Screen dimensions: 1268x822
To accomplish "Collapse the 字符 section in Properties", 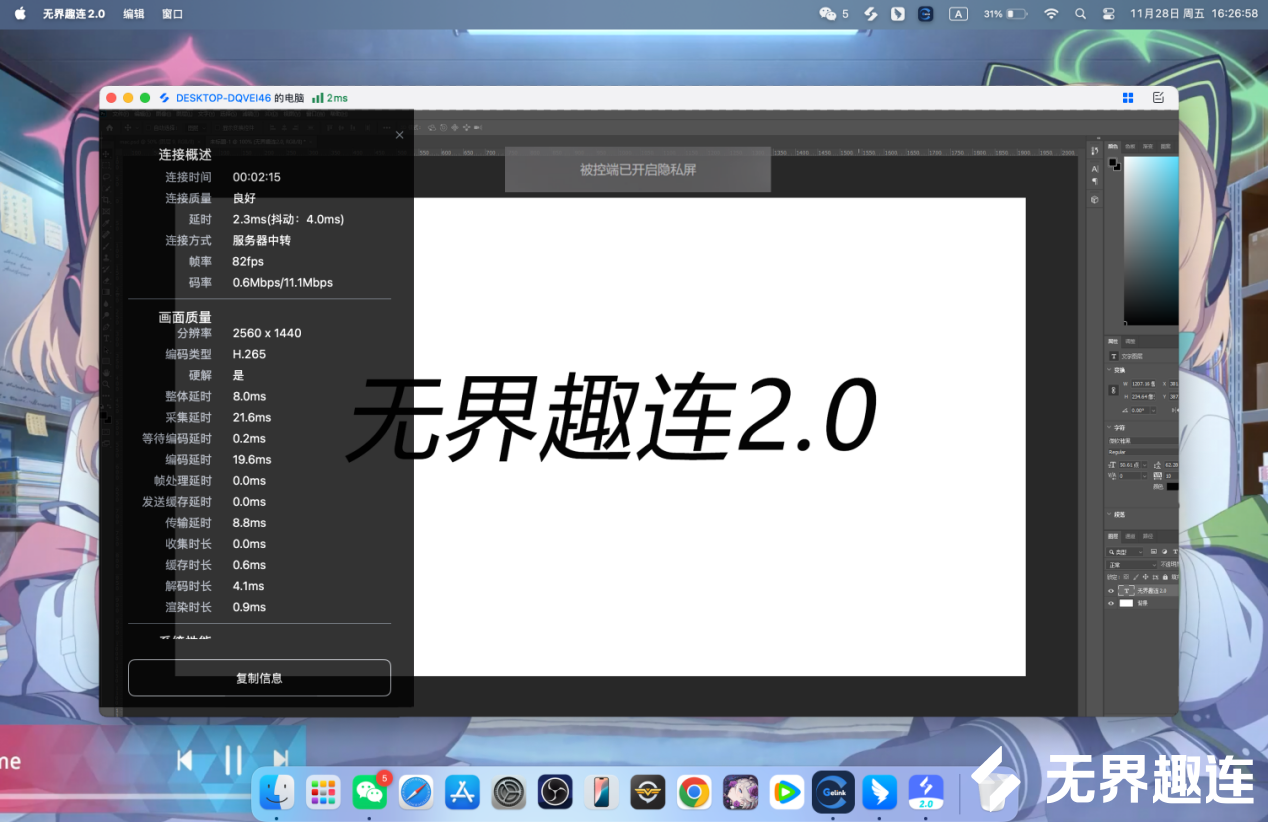I will pos(1110,428).
